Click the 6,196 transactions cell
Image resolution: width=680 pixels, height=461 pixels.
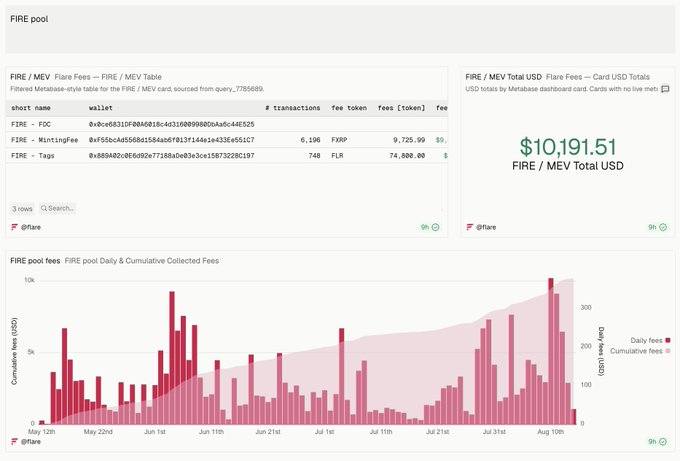tap(311, 140)
